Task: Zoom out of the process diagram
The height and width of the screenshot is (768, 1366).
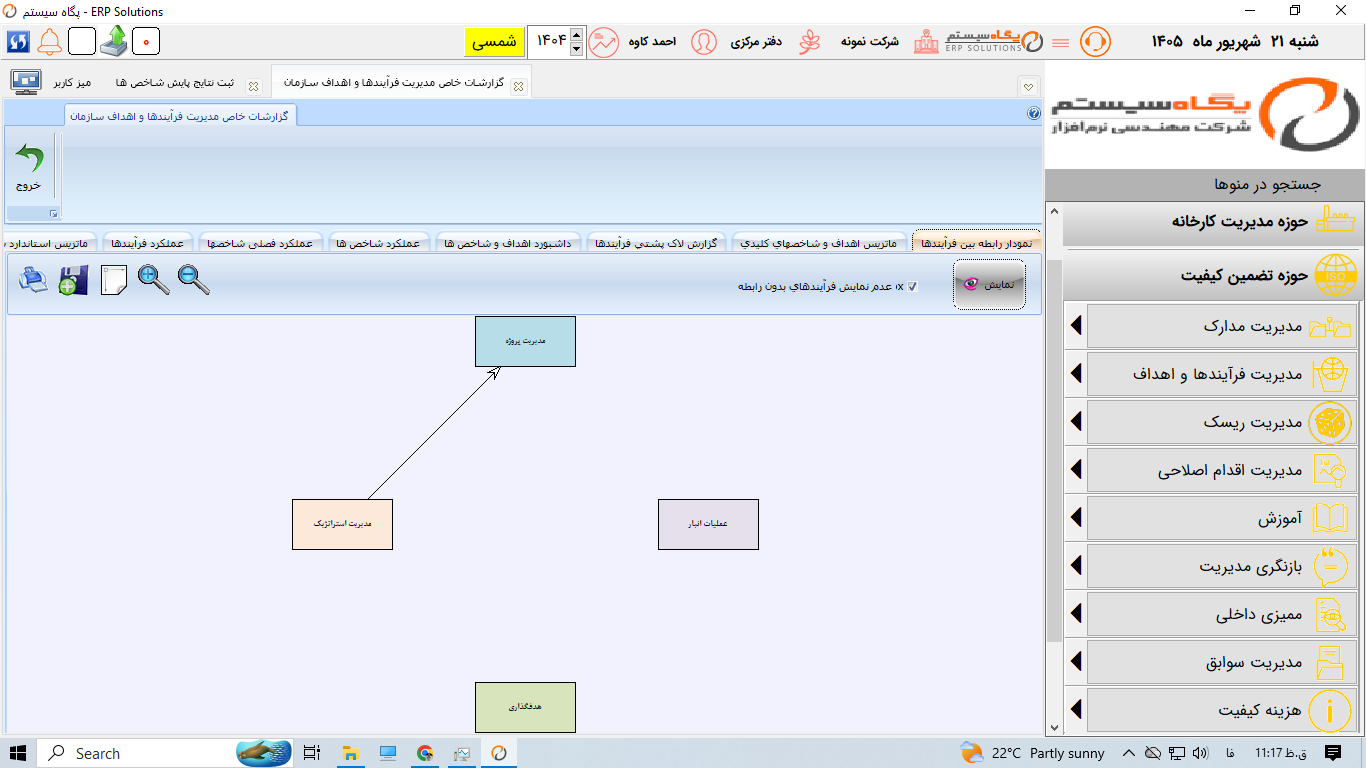Action: [x=194, y=280]
